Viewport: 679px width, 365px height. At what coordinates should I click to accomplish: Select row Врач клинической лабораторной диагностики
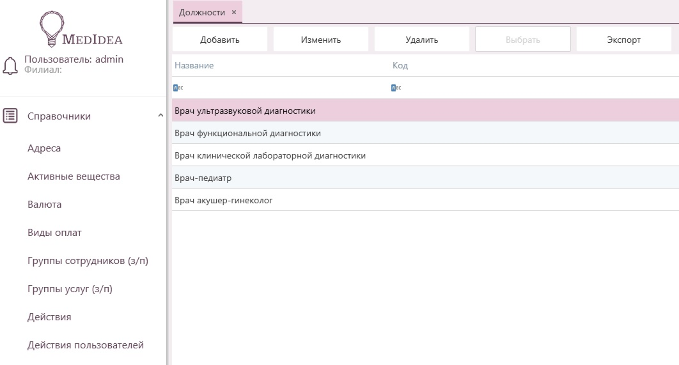425,155
